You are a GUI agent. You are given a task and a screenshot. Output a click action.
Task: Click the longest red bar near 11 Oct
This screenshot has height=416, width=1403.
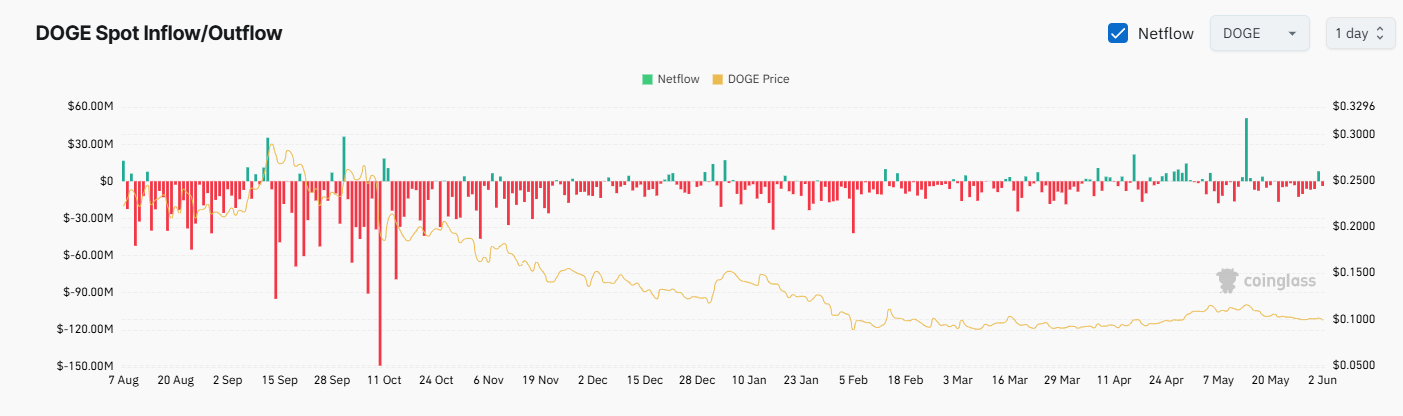[380, 273]
